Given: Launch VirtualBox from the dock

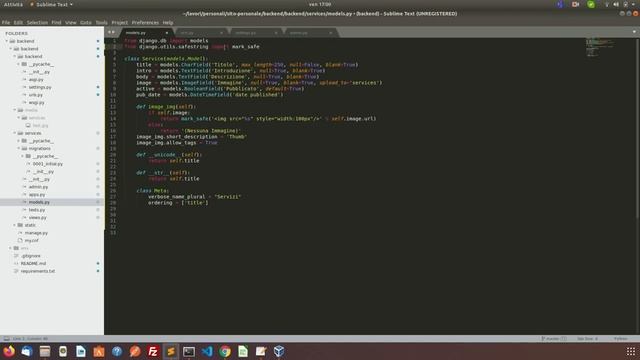Looking at the screenshot, I should point(279,351).
